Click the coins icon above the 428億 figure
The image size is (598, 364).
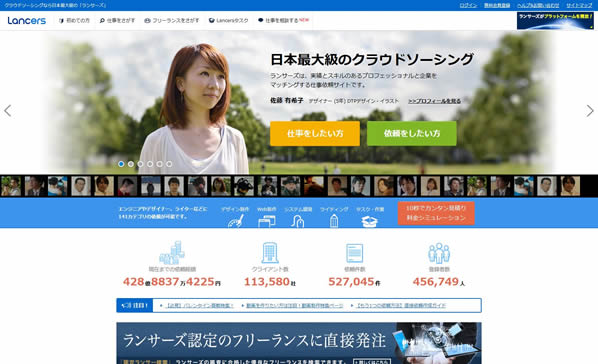click(x=172, y=253)
